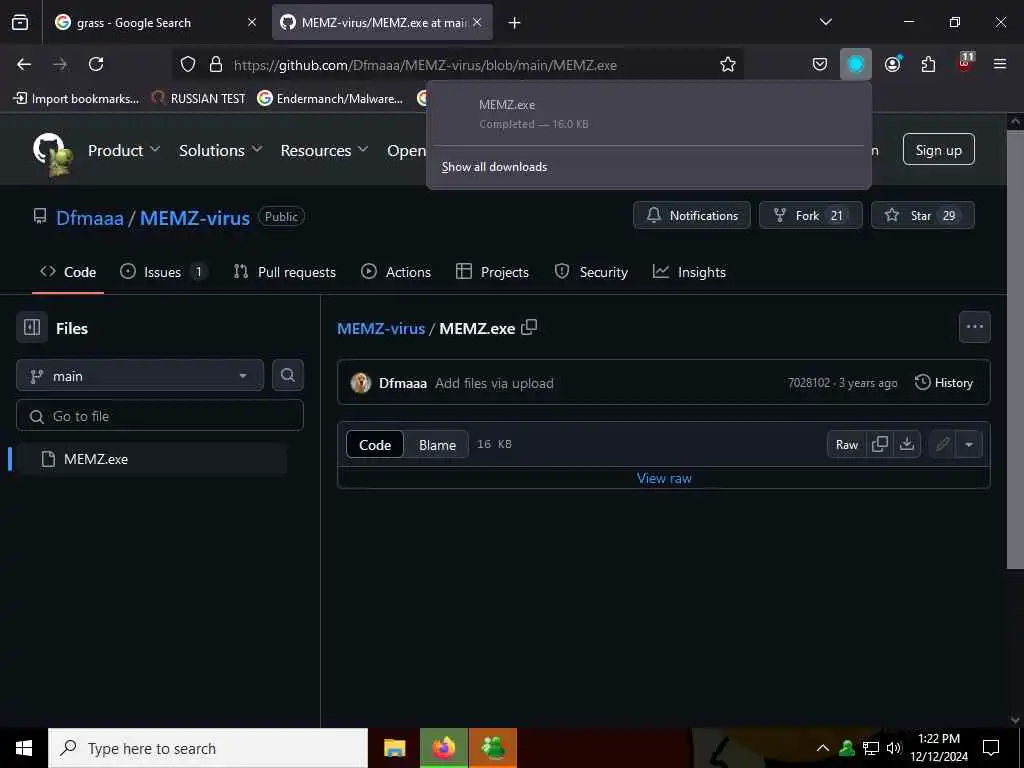The height and width of the screenshot is (768, 1024).
Task: Reload the current page
Action: [x=96, y=64]
